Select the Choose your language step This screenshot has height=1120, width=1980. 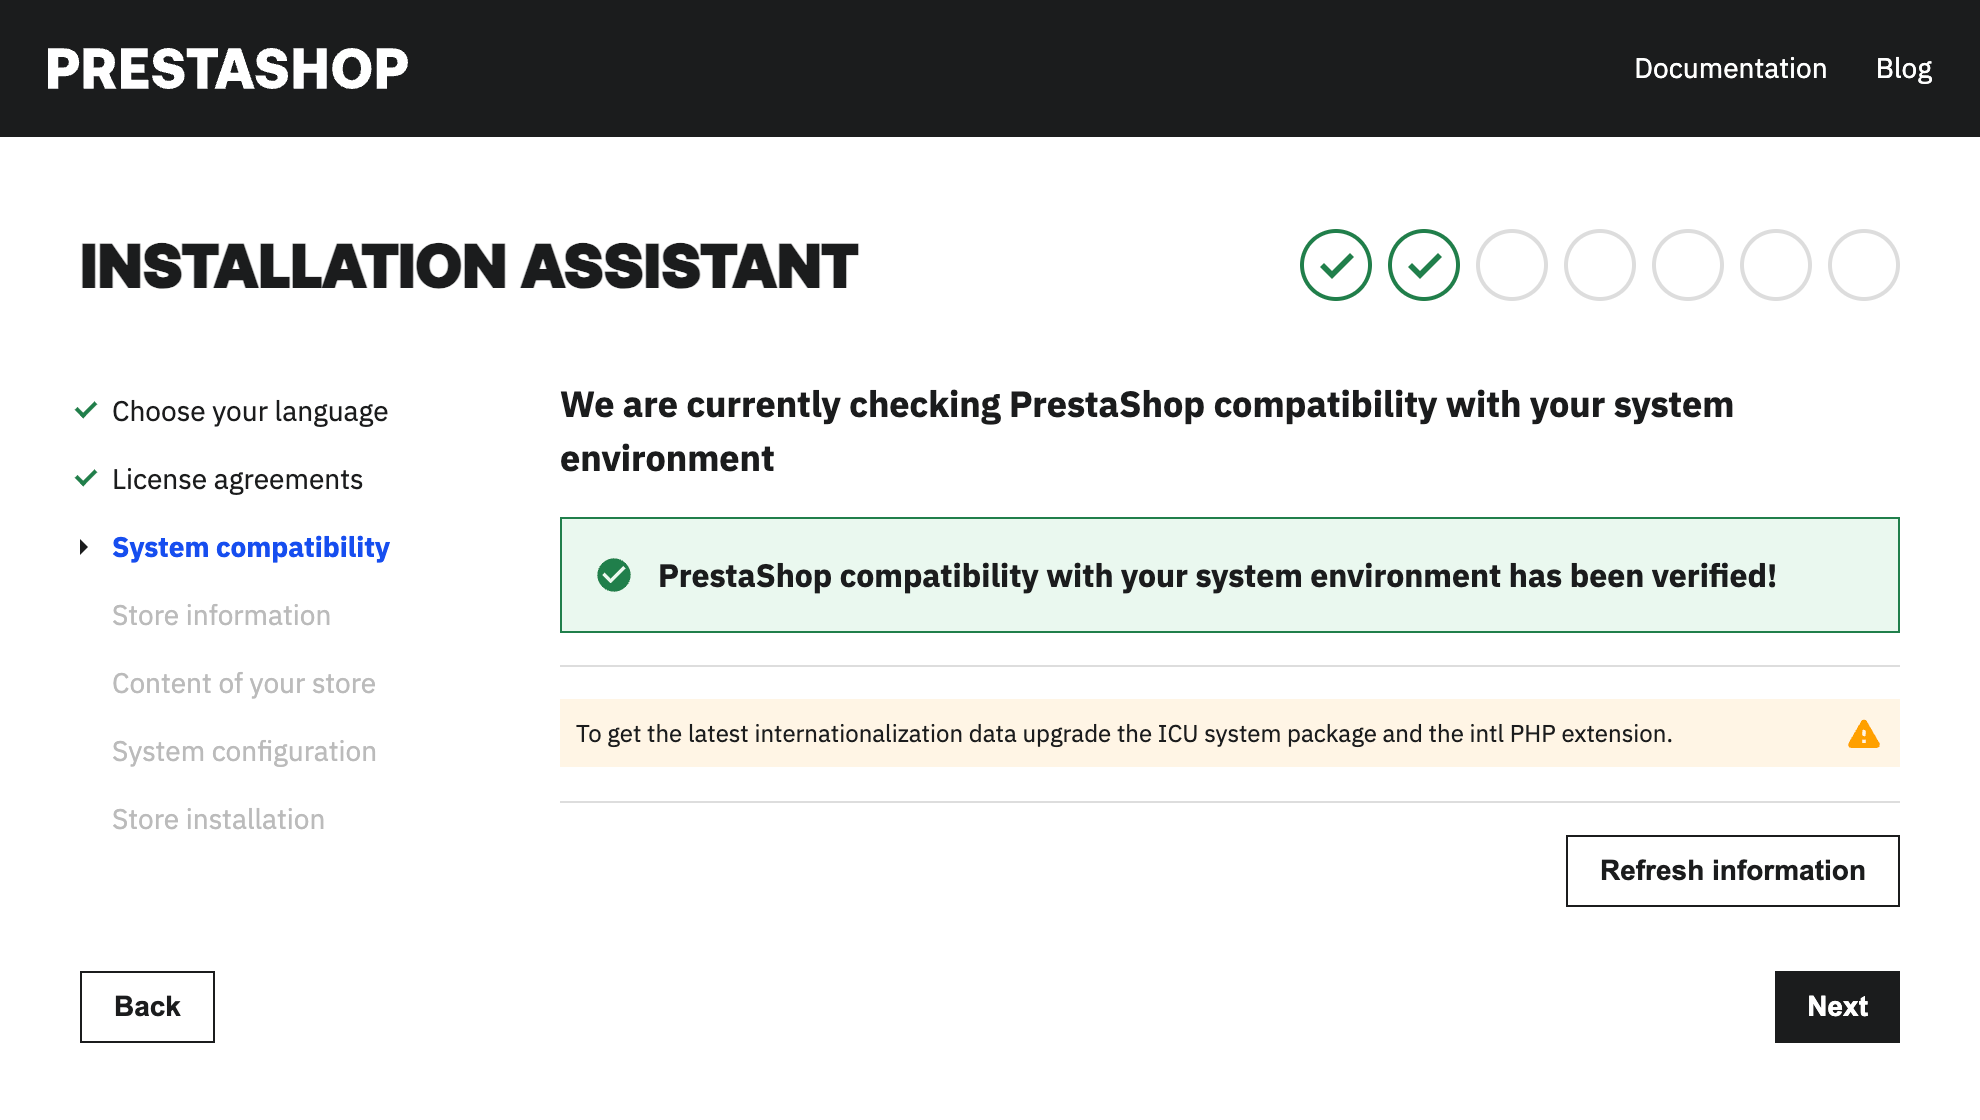(x=250, y=411)
